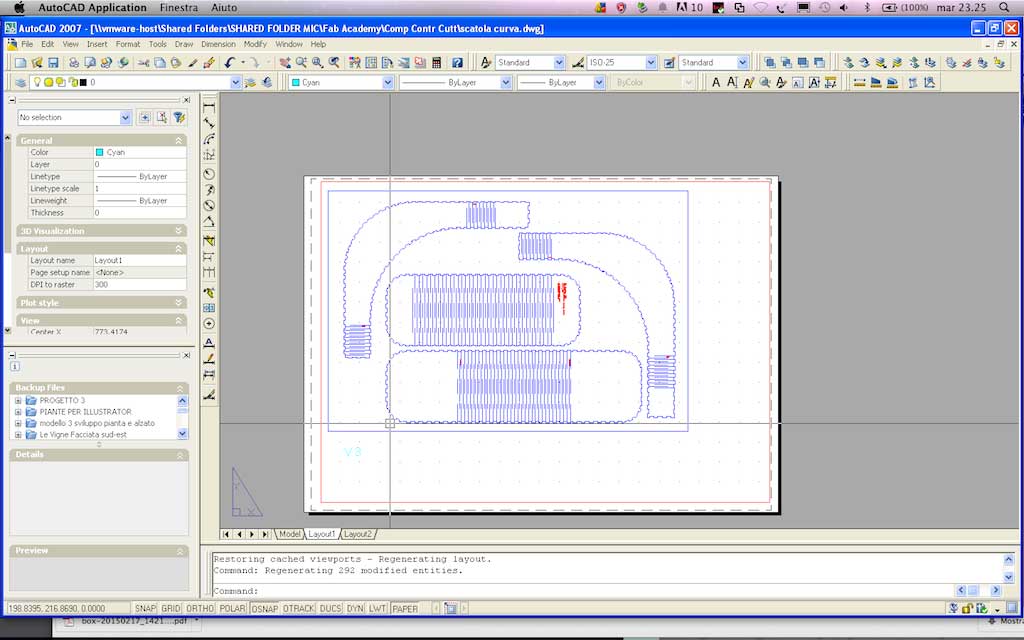Expand the PROGETTO 3 folder node
This screenshot has height=640, width=1024.
(18, 400)
